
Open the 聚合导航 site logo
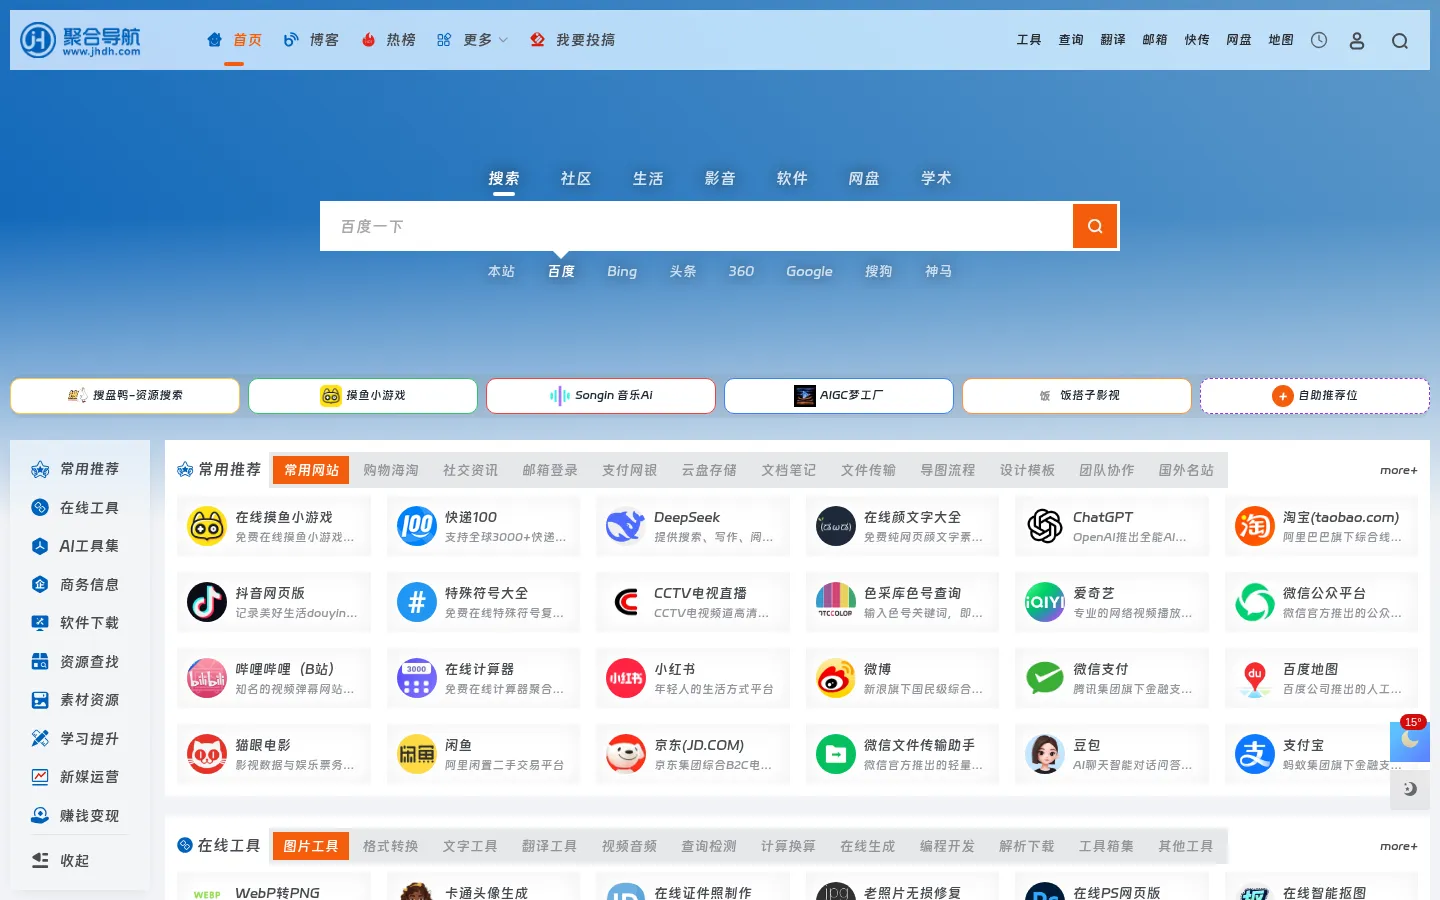(x=81, y=40)
